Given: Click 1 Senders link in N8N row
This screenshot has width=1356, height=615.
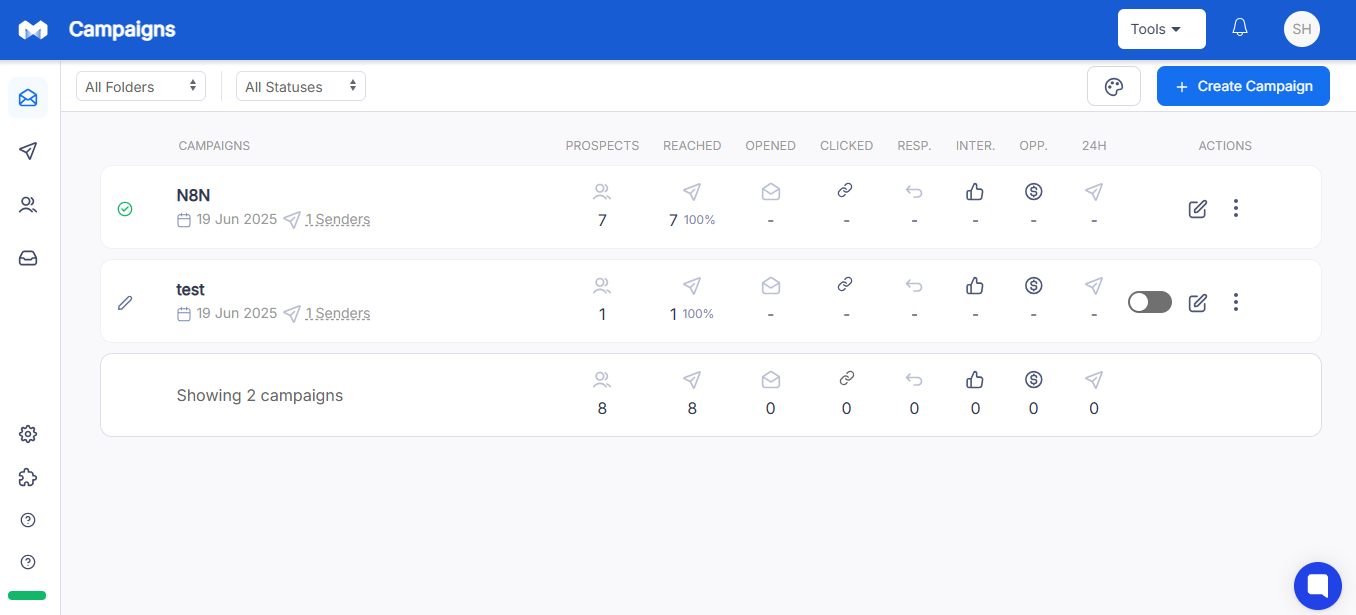Looking at the screenshot, I should tap(338, 220).
